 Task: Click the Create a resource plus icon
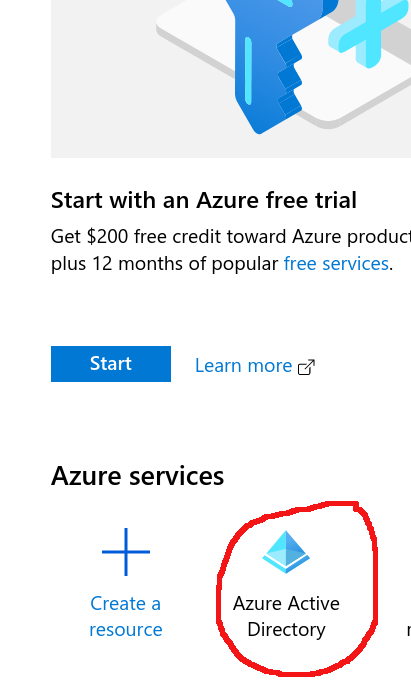pyautogui.click(x=126, y=552)
